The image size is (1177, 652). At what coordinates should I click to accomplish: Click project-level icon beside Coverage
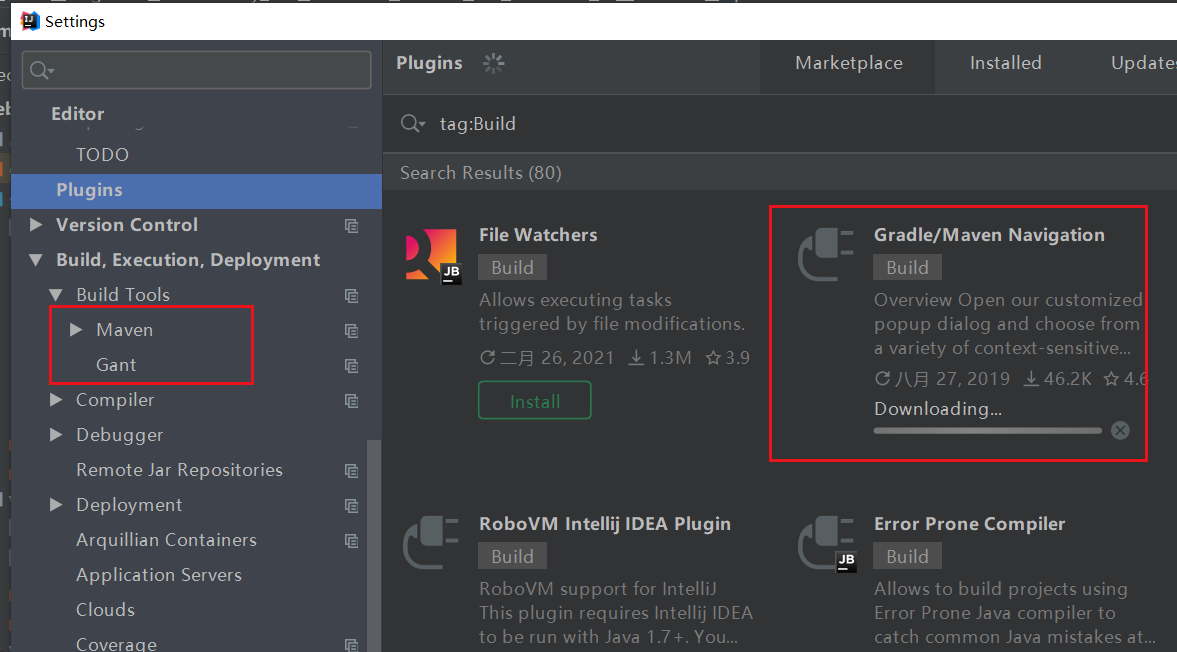point(351,644)
